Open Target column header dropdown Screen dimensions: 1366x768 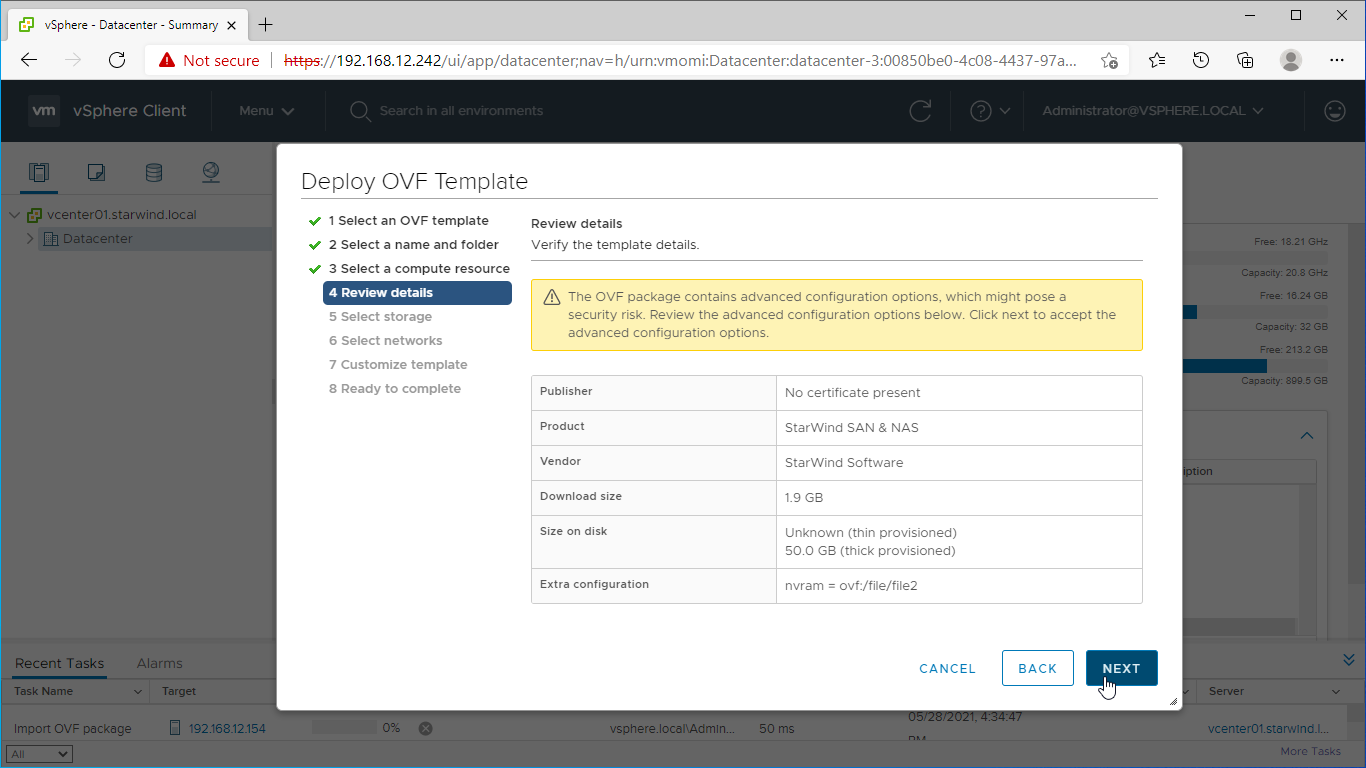[179, 691]
